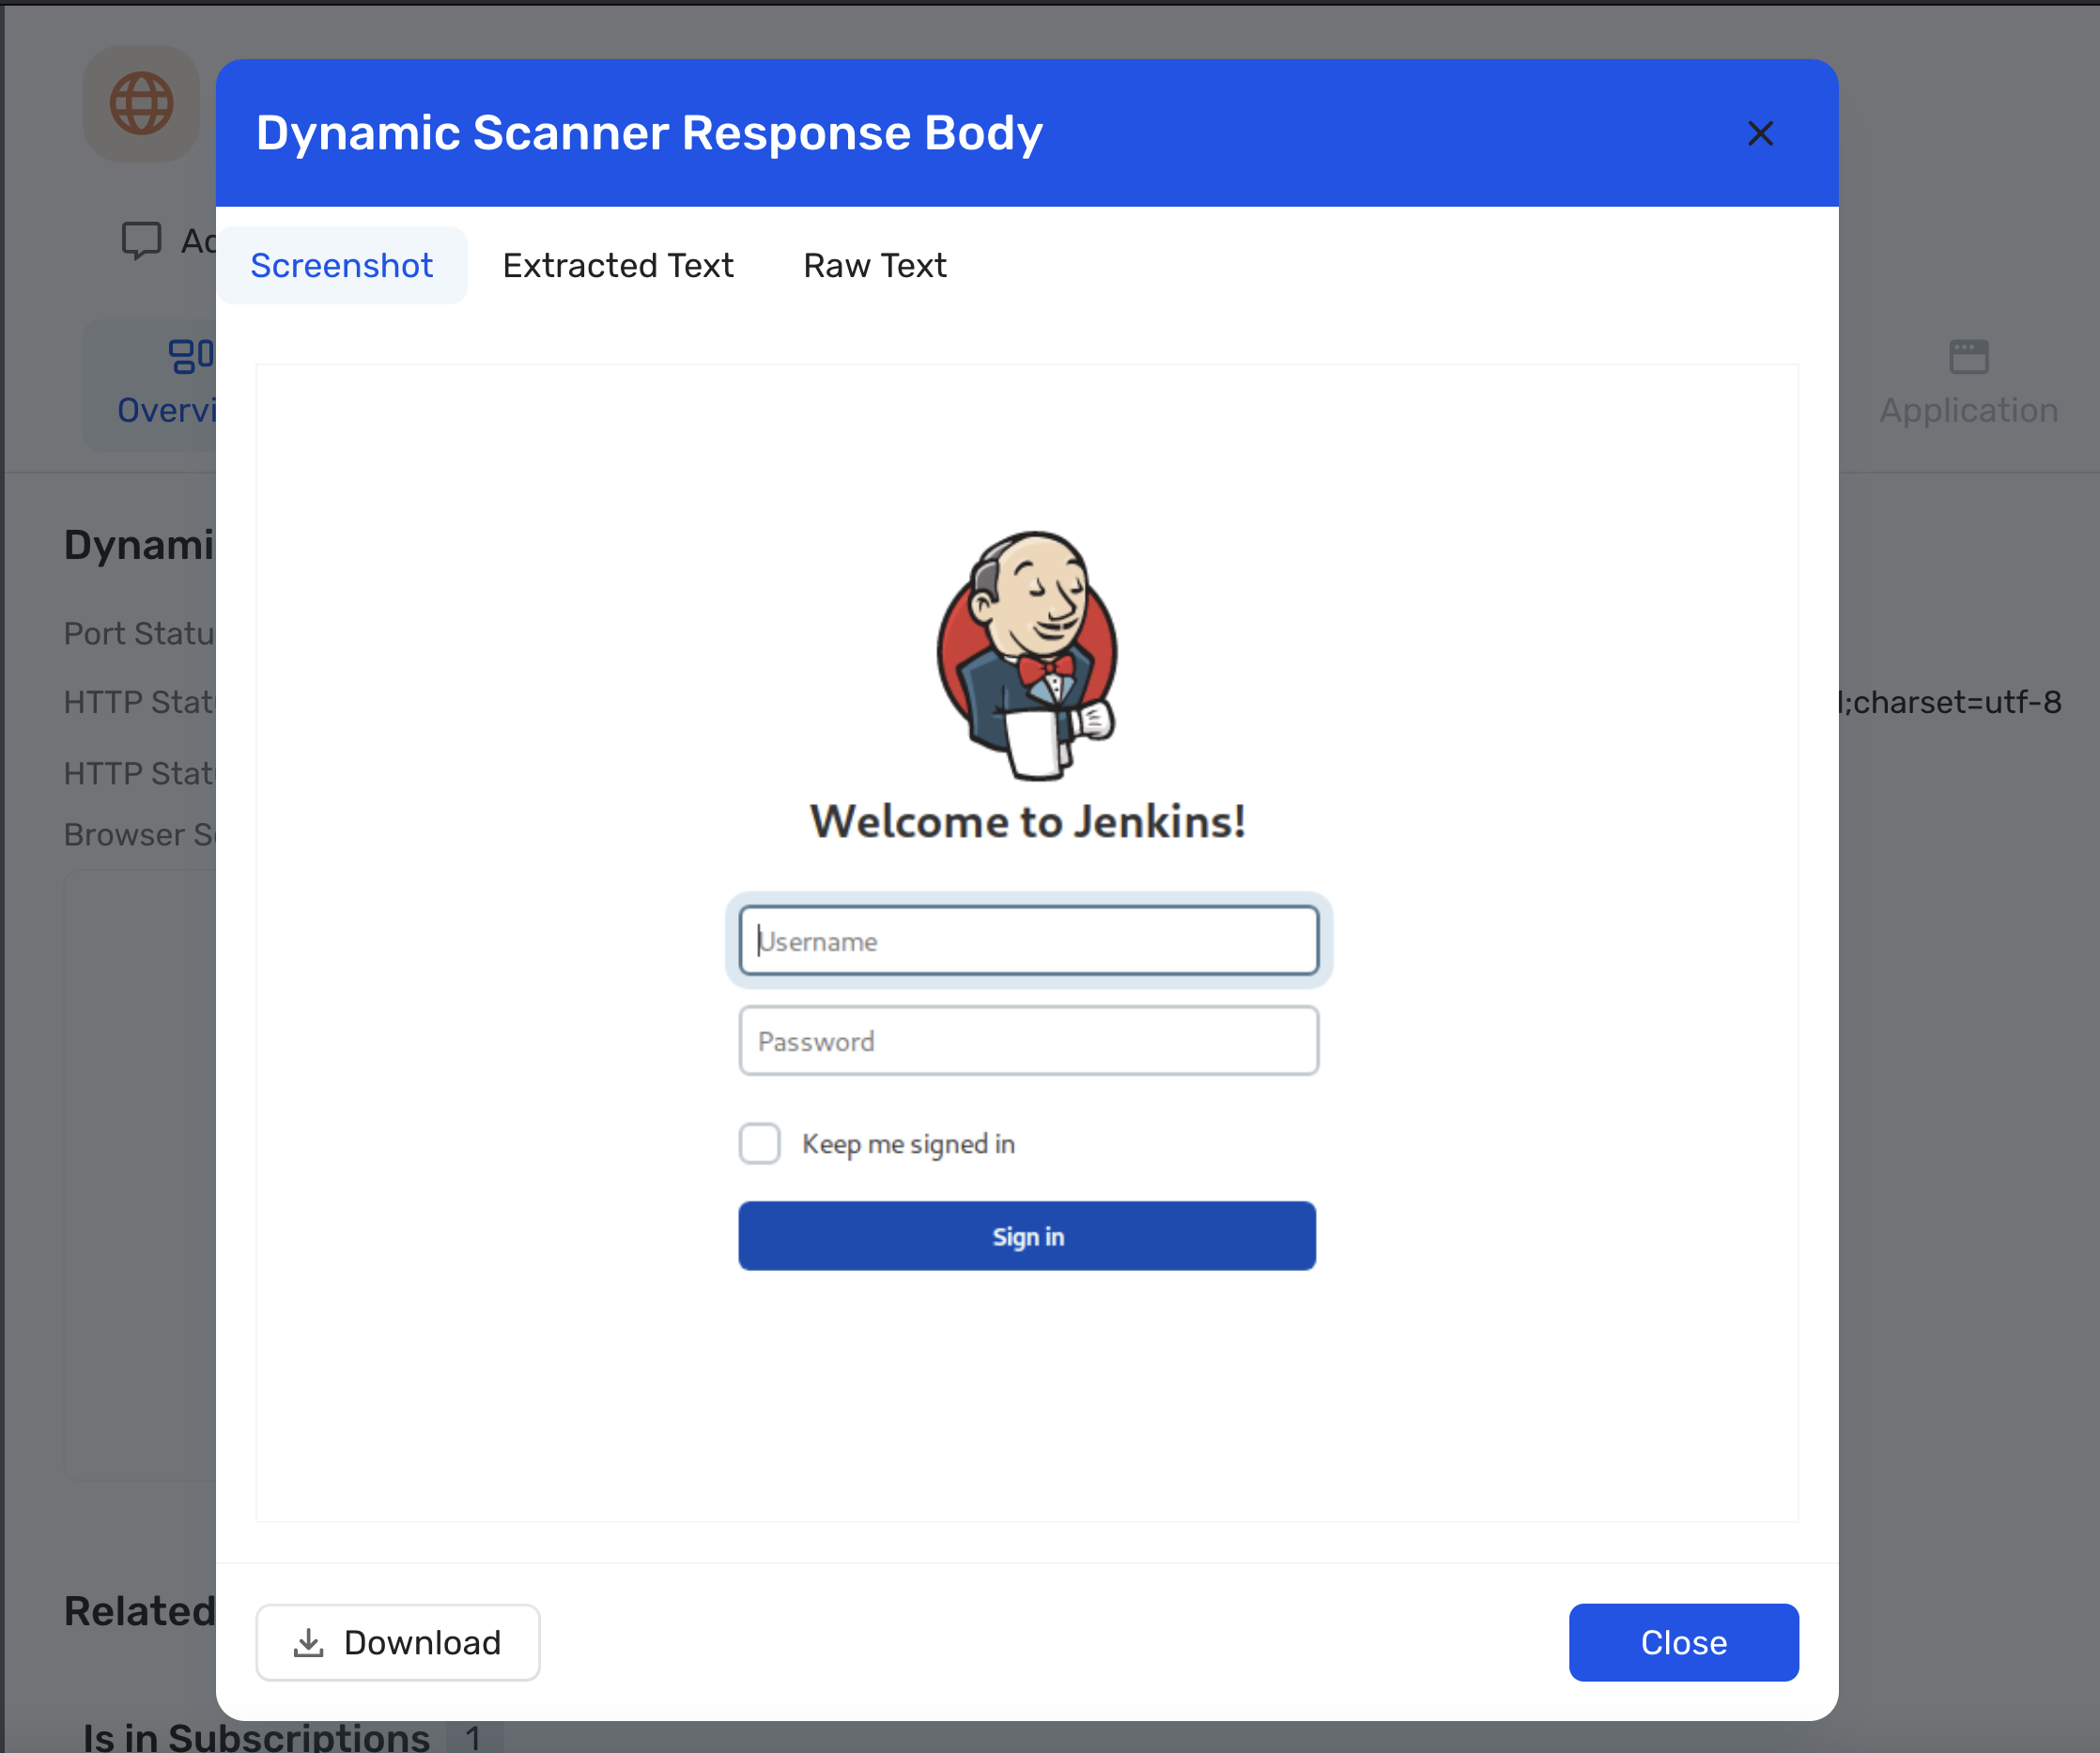Click the Sign in button

point(1027,1236)
